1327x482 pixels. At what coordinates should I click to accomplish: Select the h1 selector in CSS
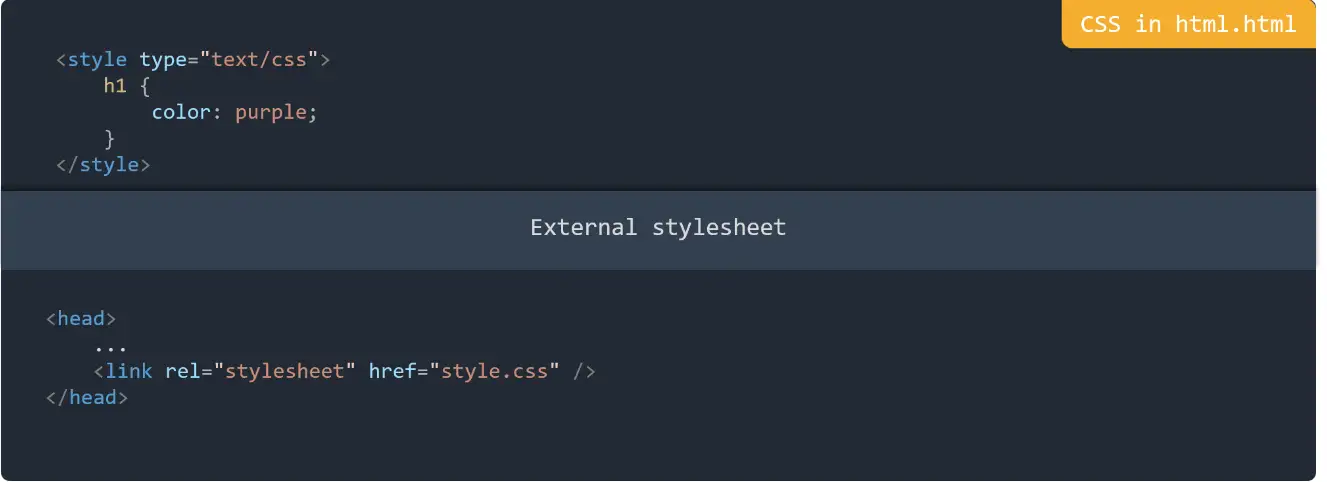point(115,86)
